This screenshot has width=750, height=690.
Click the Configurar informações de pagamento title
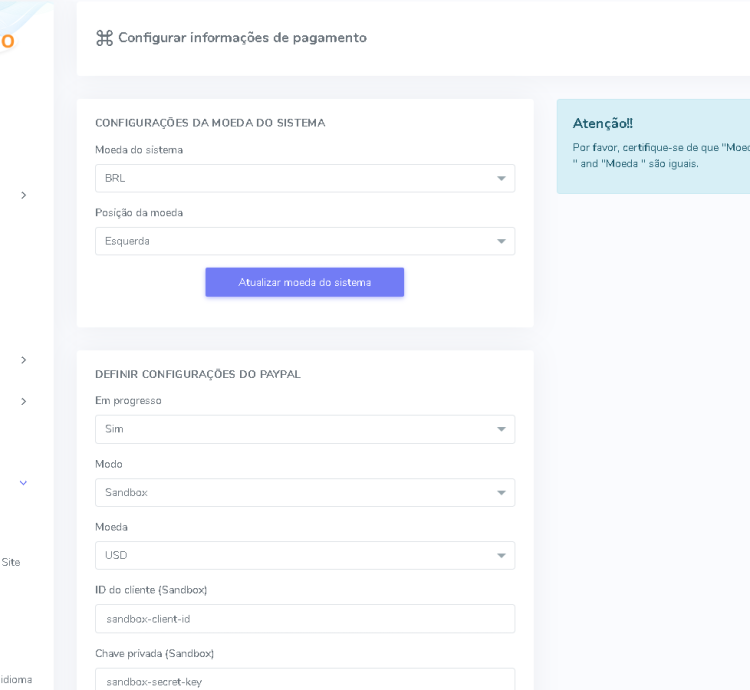tap(242, 38)
